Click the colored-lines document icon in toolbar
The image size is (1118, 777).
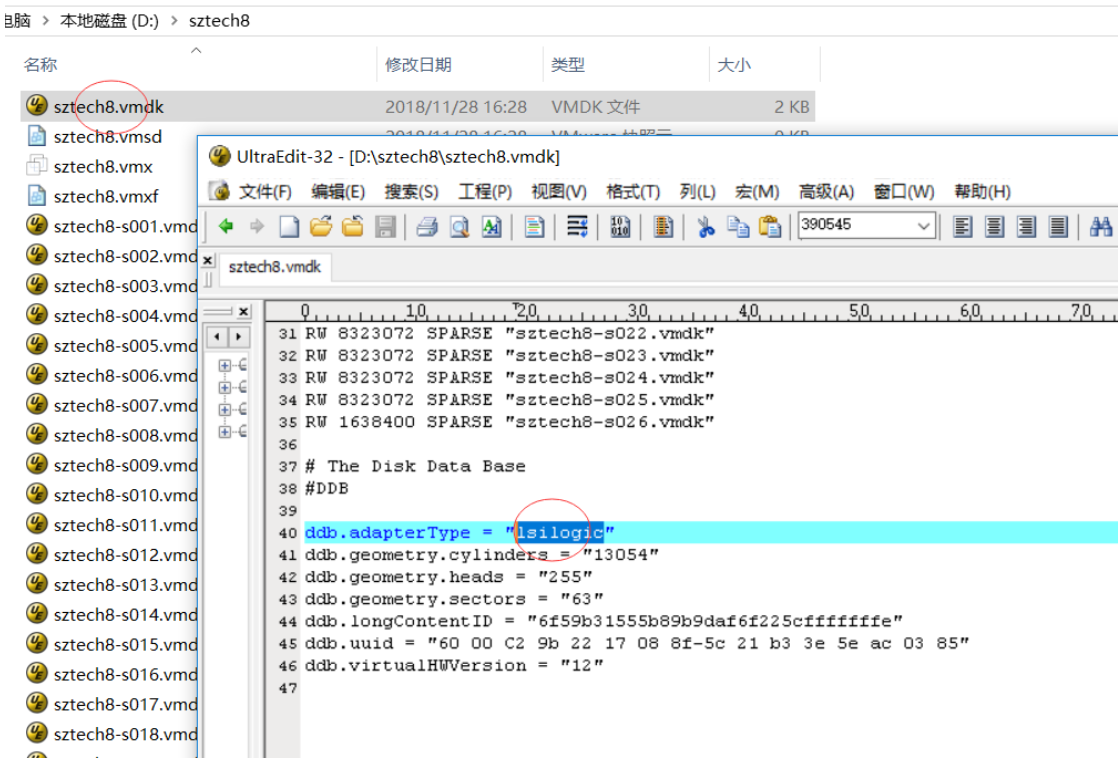(533, 227)
